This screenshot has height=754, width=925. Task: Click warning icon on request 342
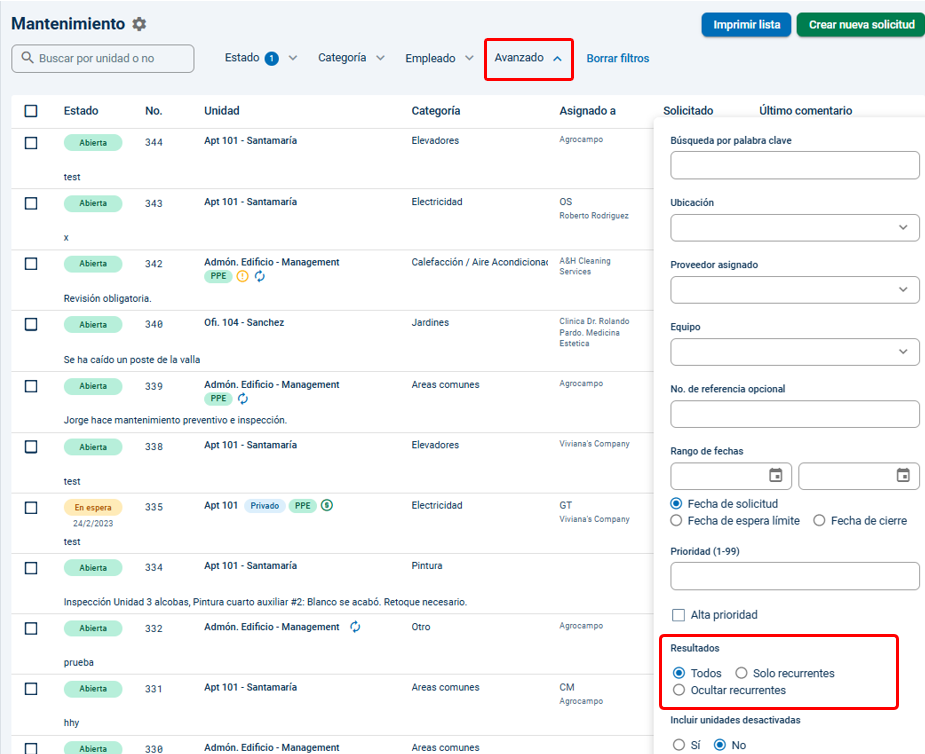tap(242, 276)
